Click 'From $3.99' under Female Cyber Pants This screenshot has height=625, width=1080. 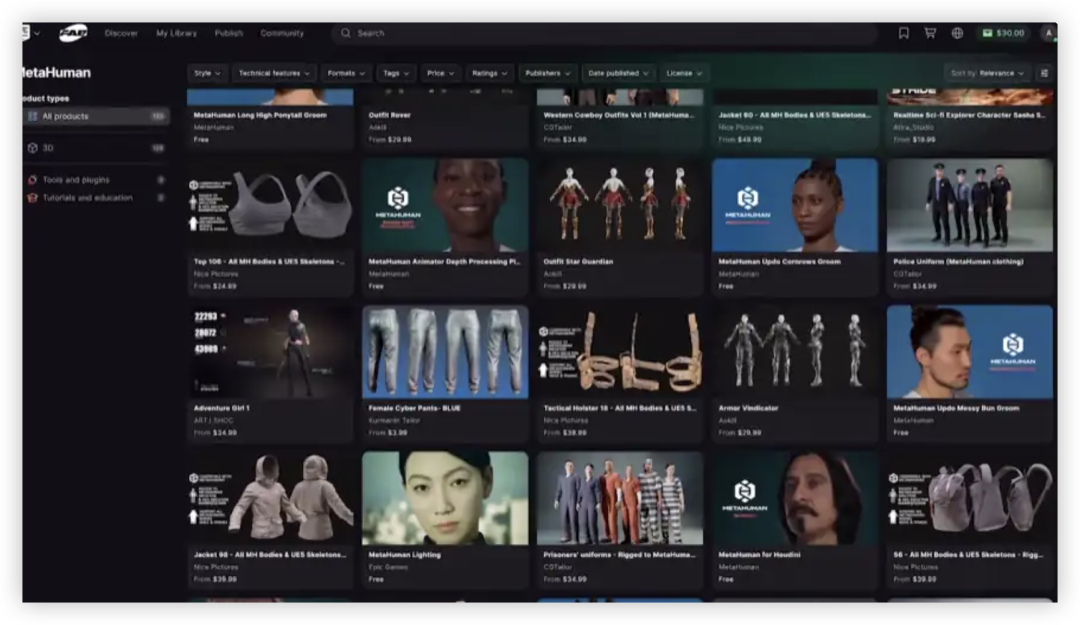[x=388, y=433]
